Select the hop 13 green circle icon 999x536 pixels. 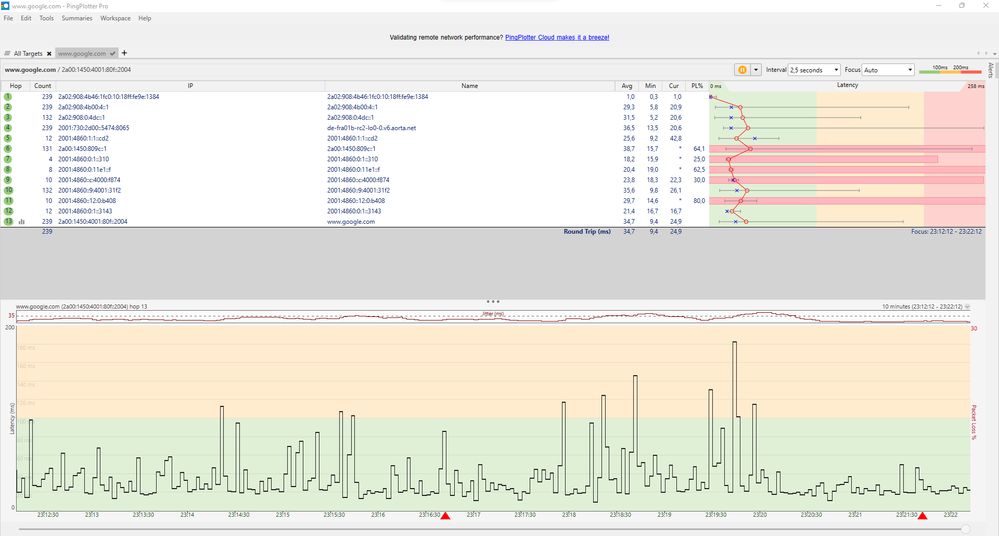pos(8,222)
